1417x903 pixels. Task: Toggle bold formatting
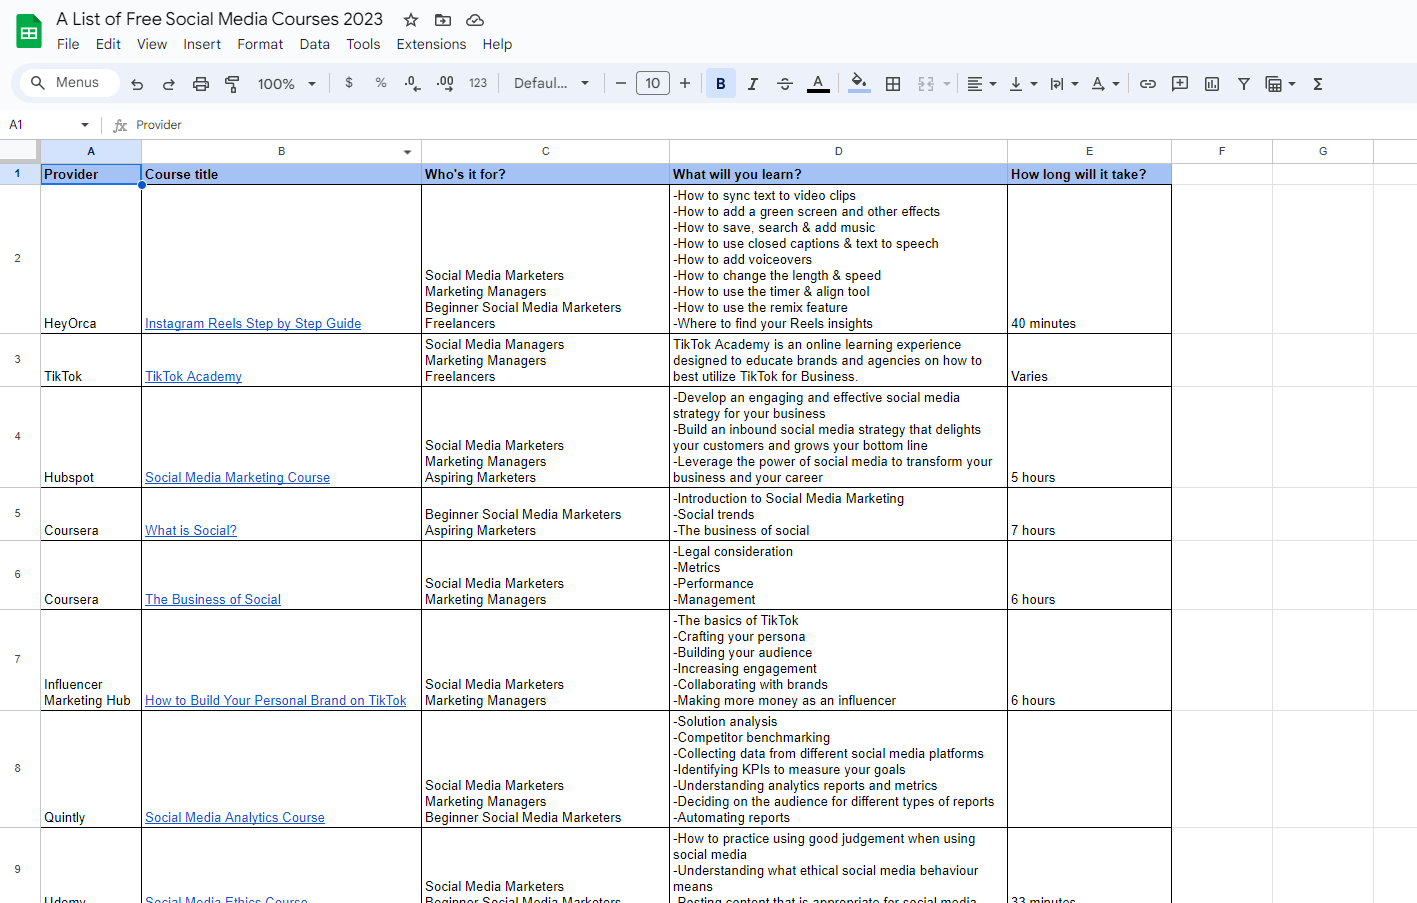pyautogui.click(x=721, y=84)
